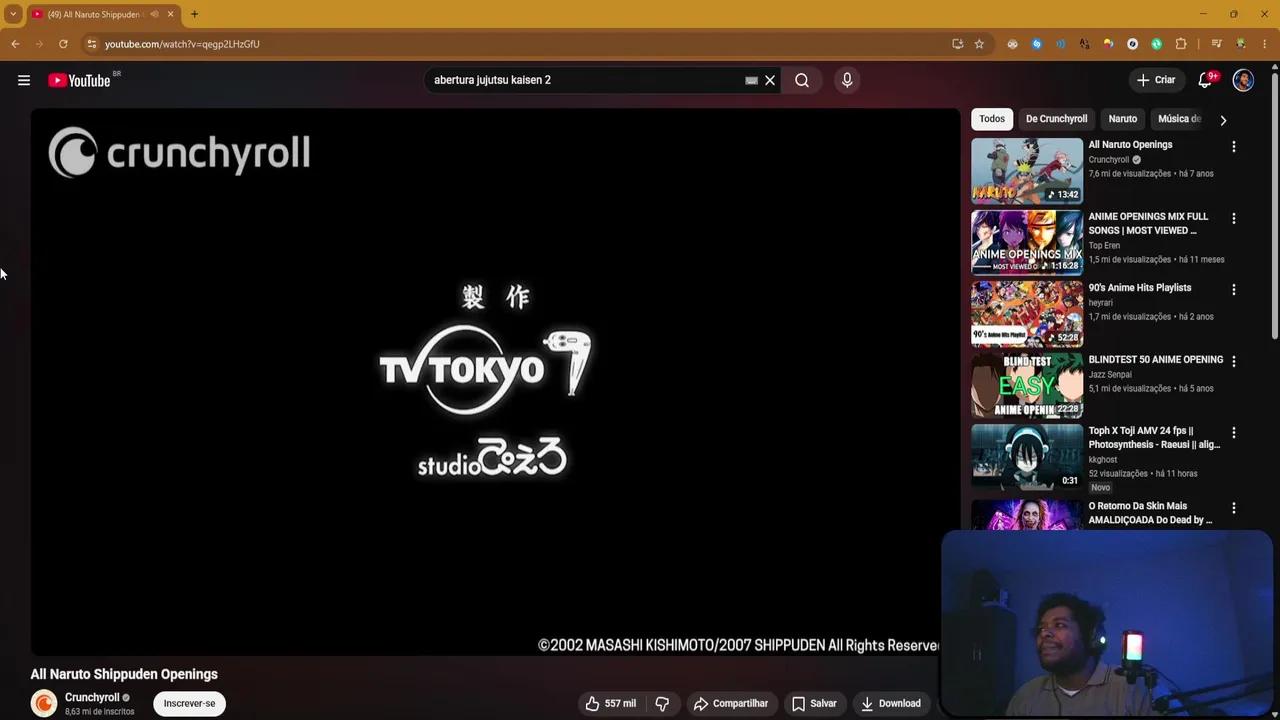Open options menu for 90's Anime Hits
This screenshot has height=720, width=1280.
pyautogui.click(x=1233, y=289)
